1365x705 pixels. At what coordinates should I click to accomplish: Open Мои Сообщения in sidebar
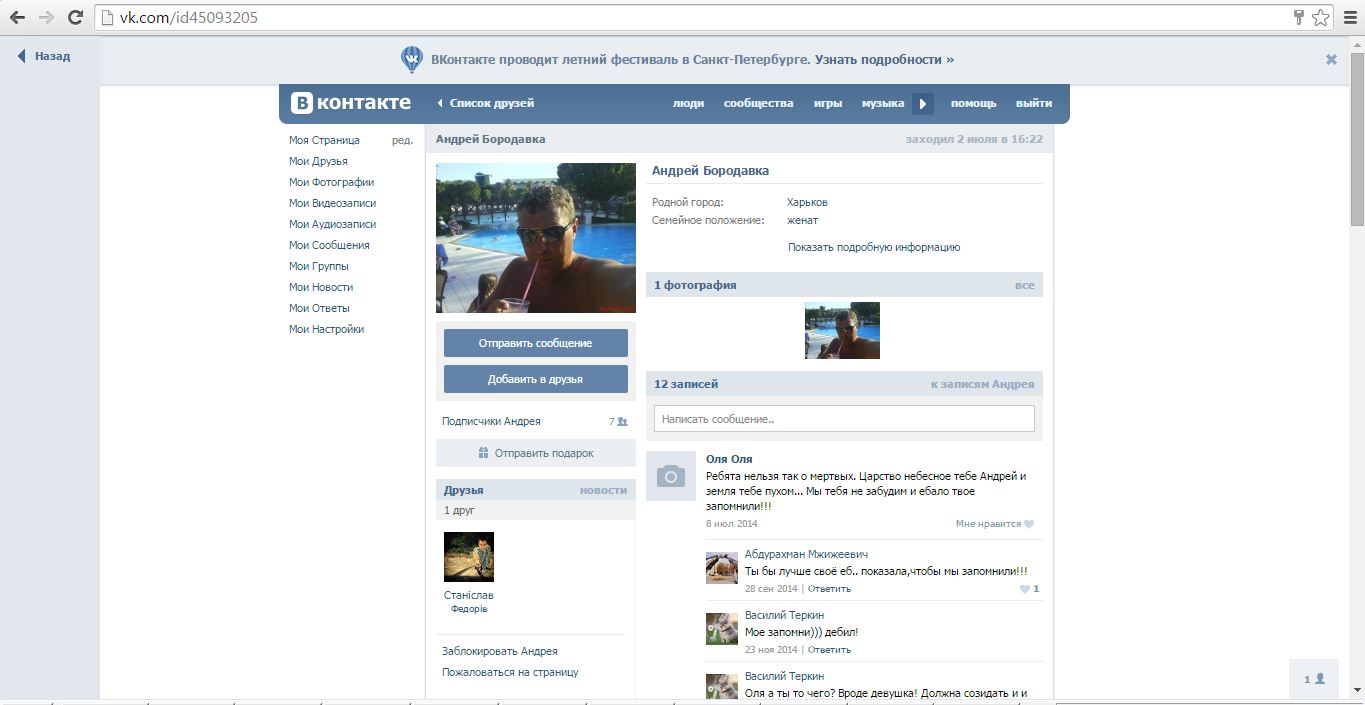pos(329,245)
